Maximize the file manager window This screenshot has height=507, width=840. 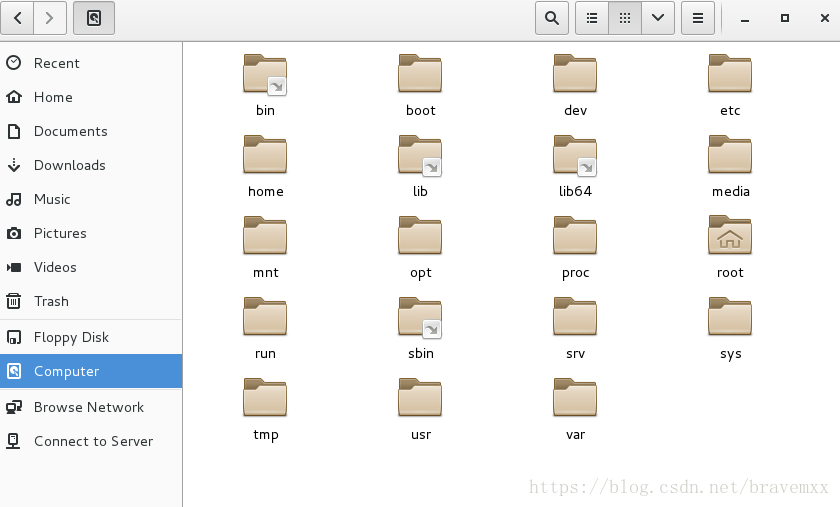tap(785, 18)
